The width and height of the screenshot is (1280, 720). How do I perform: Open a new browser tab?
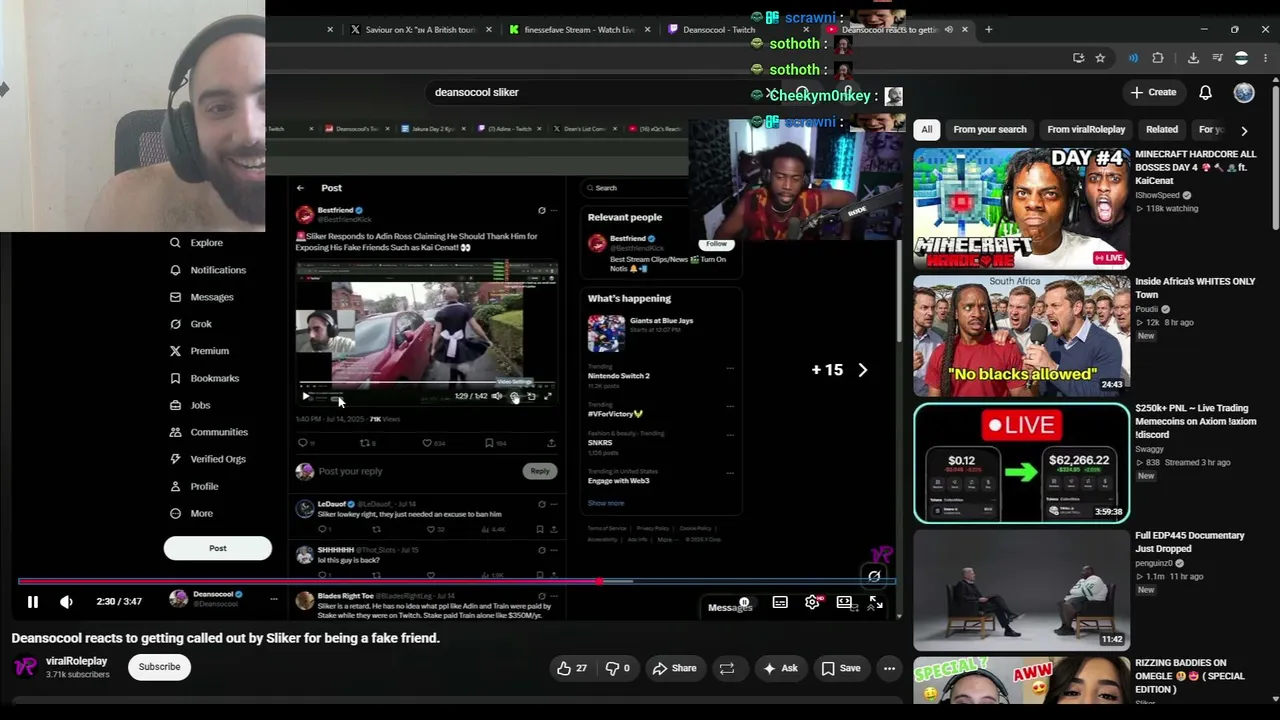988,29
